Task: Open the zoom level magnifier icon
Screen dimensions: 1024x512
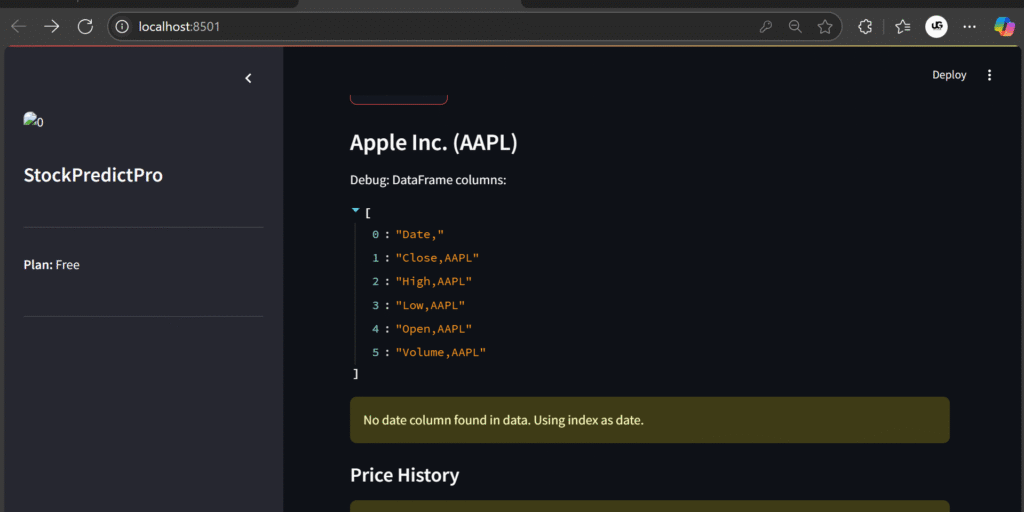Action: 795,27
